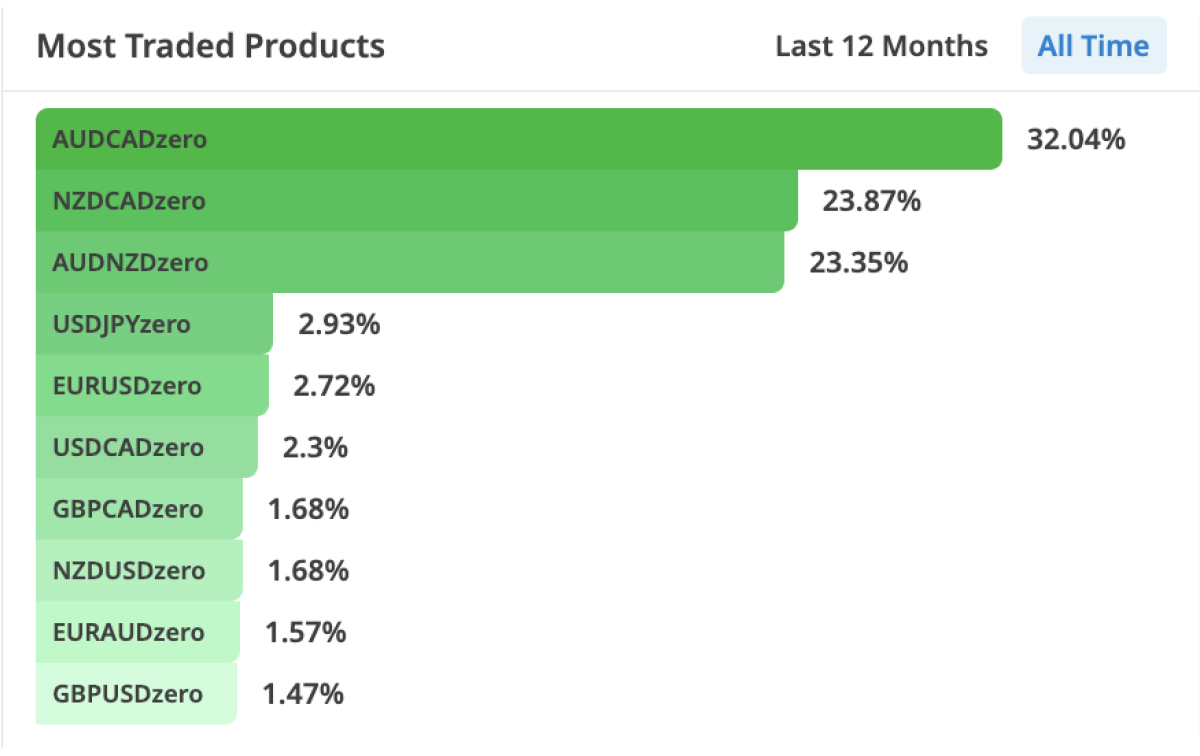Select the USDCADzero bar

click(x=145, y=447)
